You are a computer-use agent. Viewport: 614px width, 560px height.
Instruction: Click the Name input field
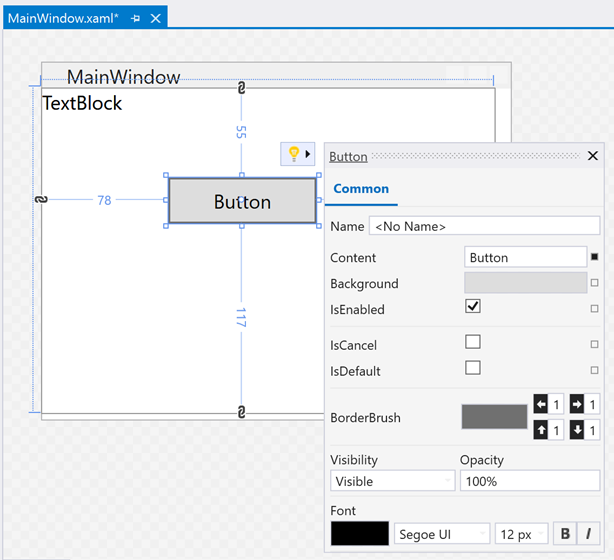tap(484, 226)
